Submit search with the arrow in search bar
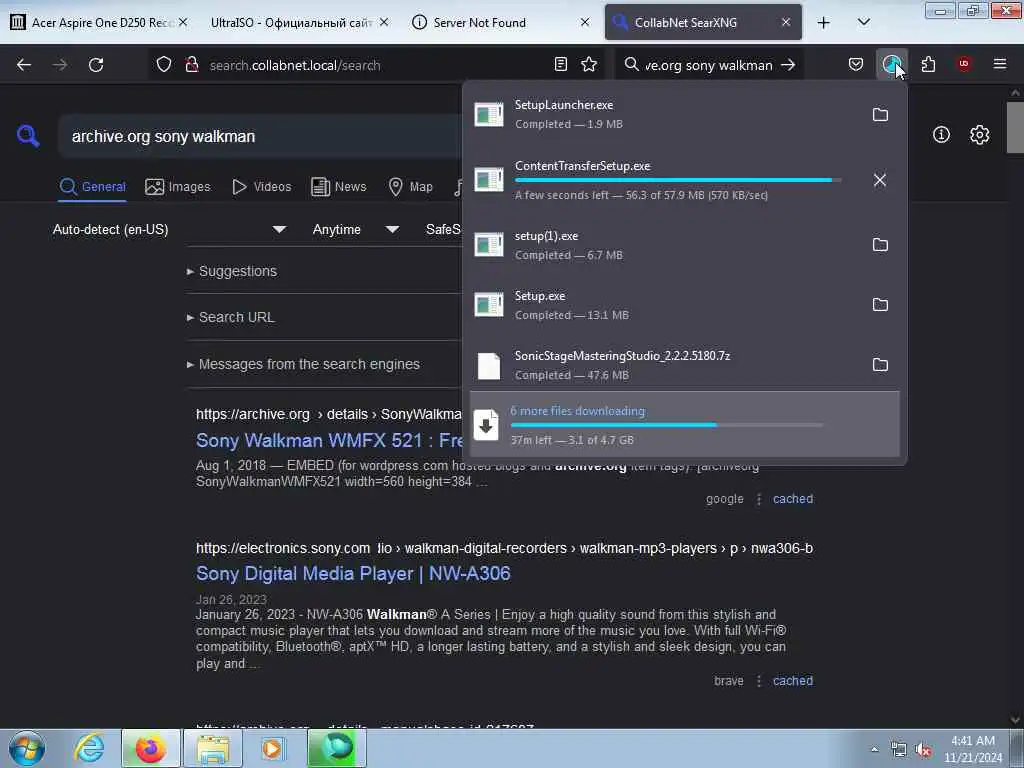The height and width of the screenshot is (768, 1024). click(788, 65)
